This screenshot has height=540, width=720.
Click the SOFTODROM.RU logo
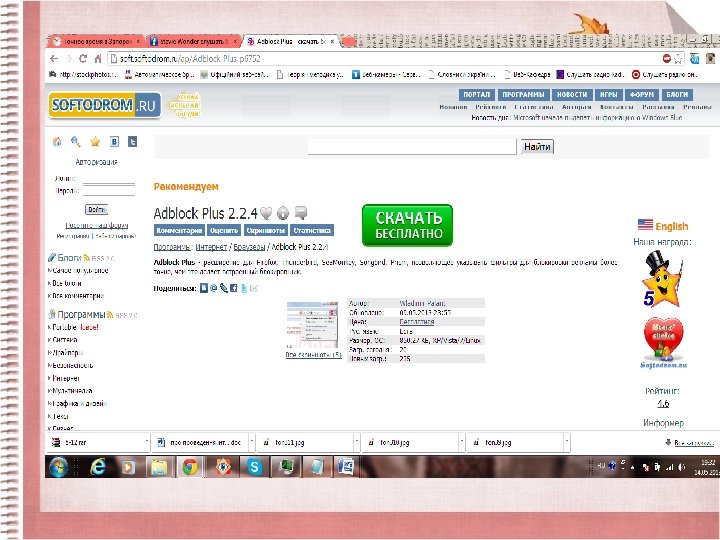point(105,105)
